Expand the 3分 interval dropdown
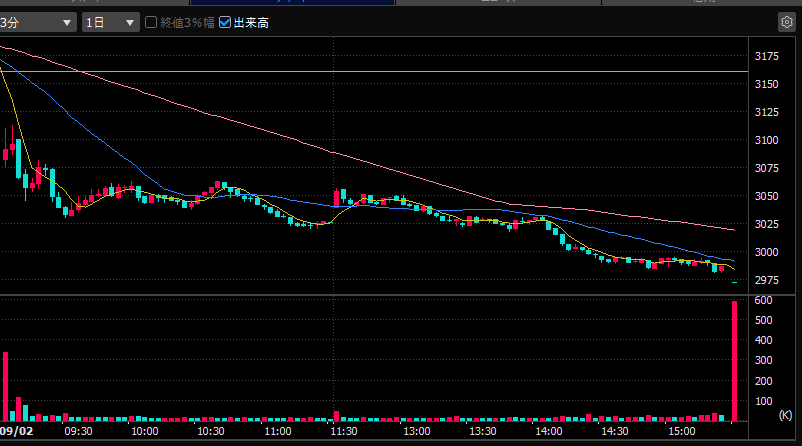The width and height of the screenshot is (802, 446). pos(38,23)
